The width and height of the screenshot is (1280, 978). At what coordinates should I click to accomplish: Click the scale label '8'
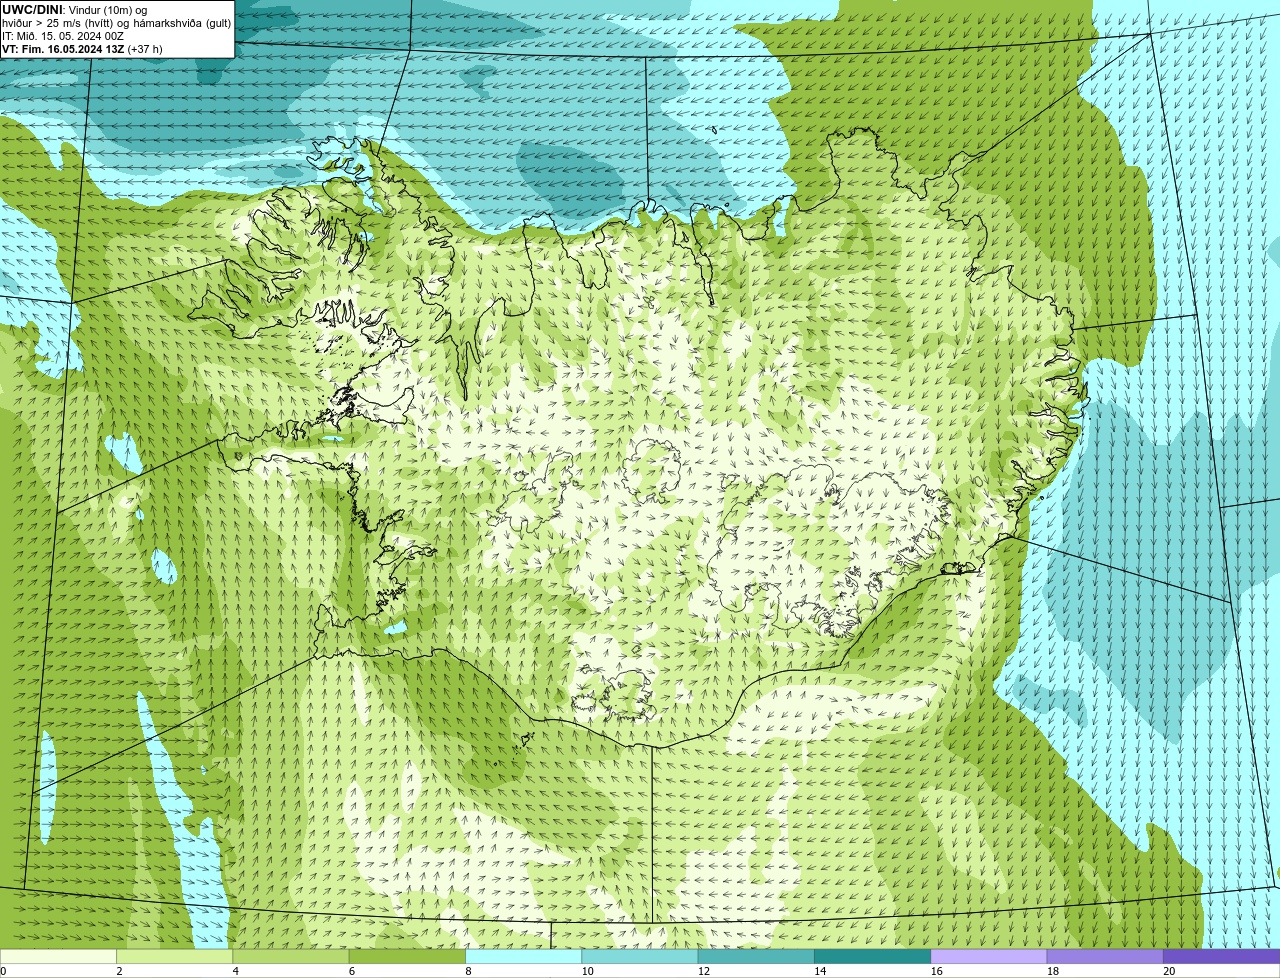point(467,971)
